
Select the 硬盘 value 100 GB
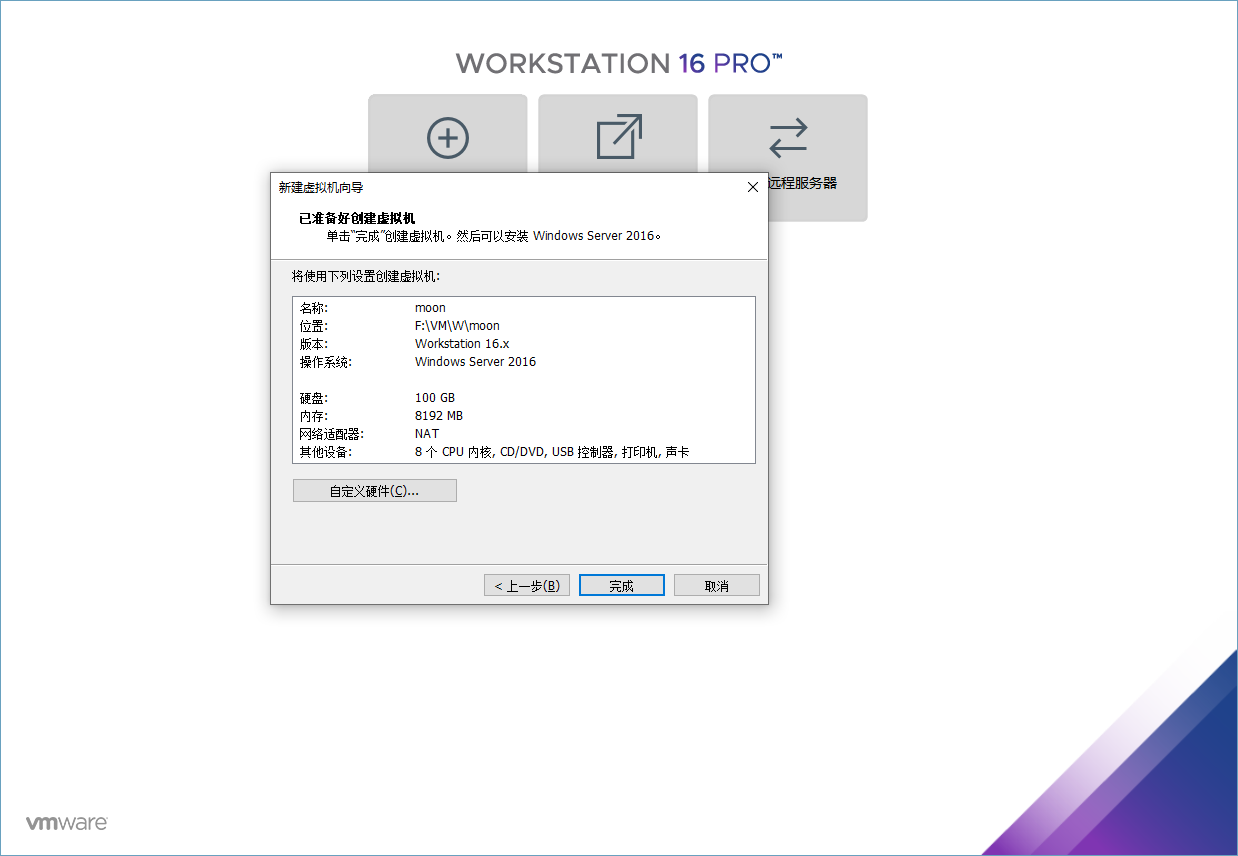pyautogui.click(x=435, y=398)
